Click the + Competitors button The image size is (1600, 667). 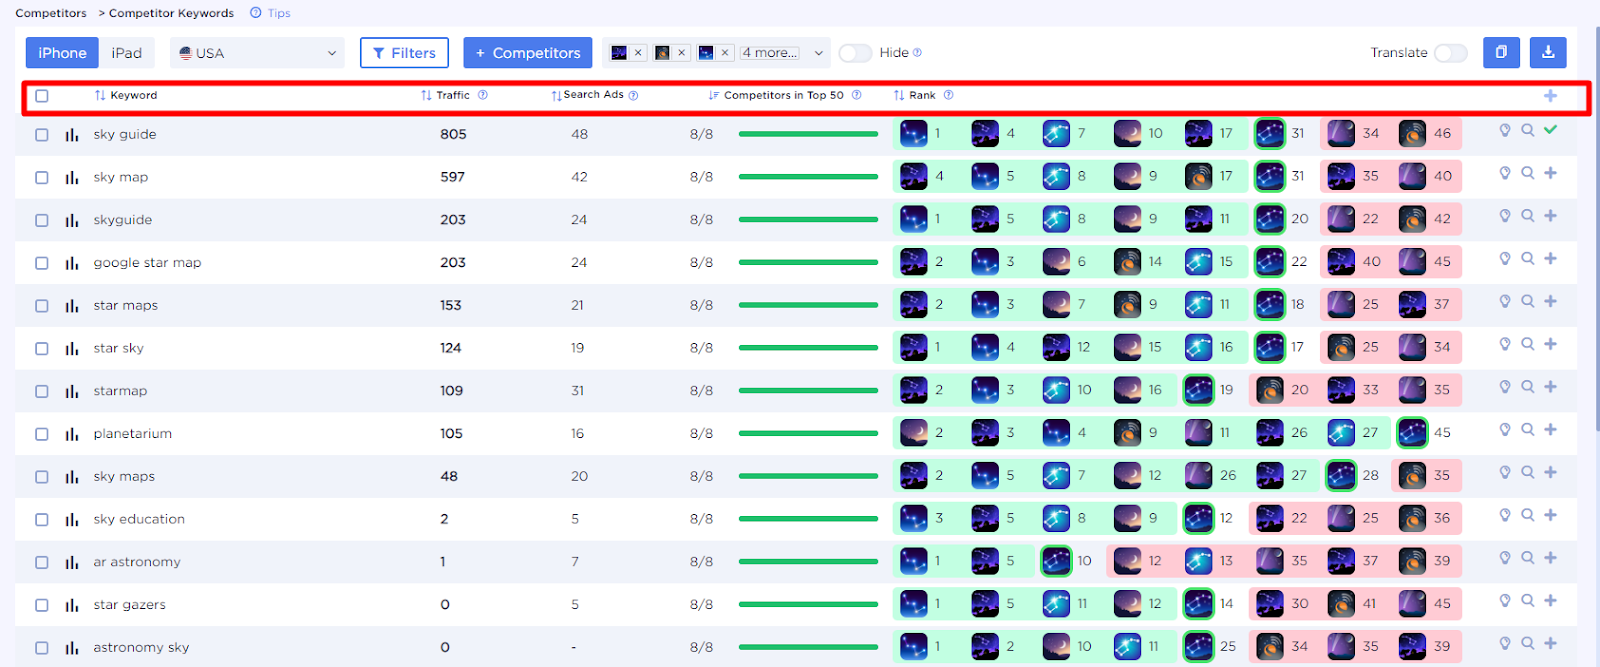click(528, 53)
